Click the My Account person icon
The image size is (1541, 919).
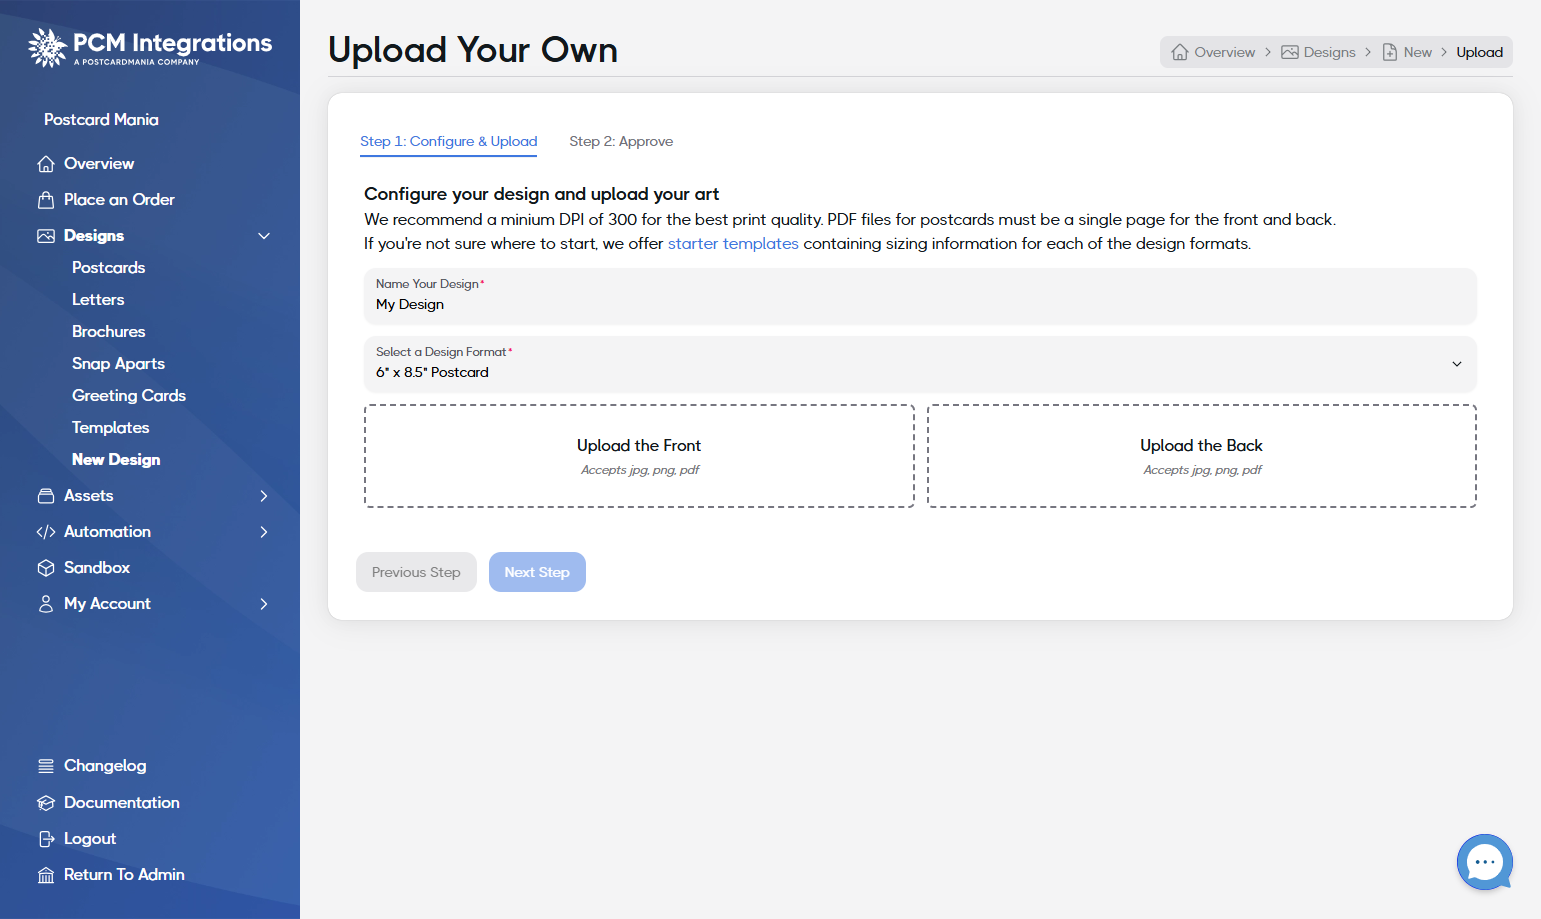tap(46, 604)
